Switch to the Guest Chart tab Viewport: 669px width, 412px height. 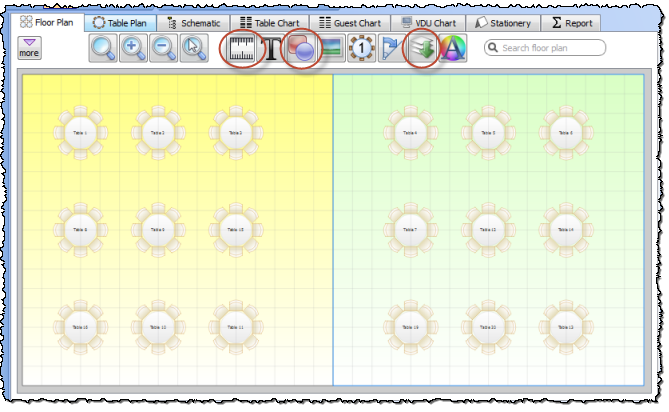pos(347,22)
